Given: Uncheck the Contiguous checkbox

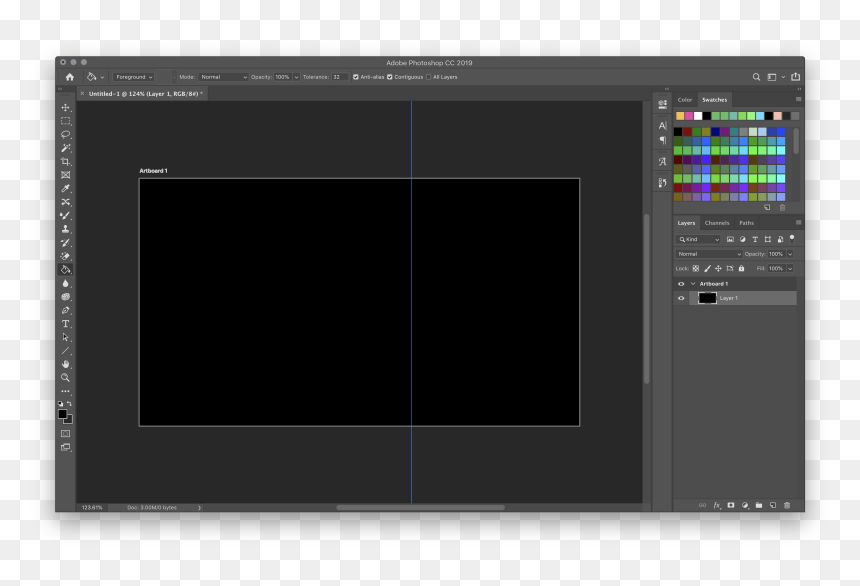Looking at the screenshot, I should (390, 77).
